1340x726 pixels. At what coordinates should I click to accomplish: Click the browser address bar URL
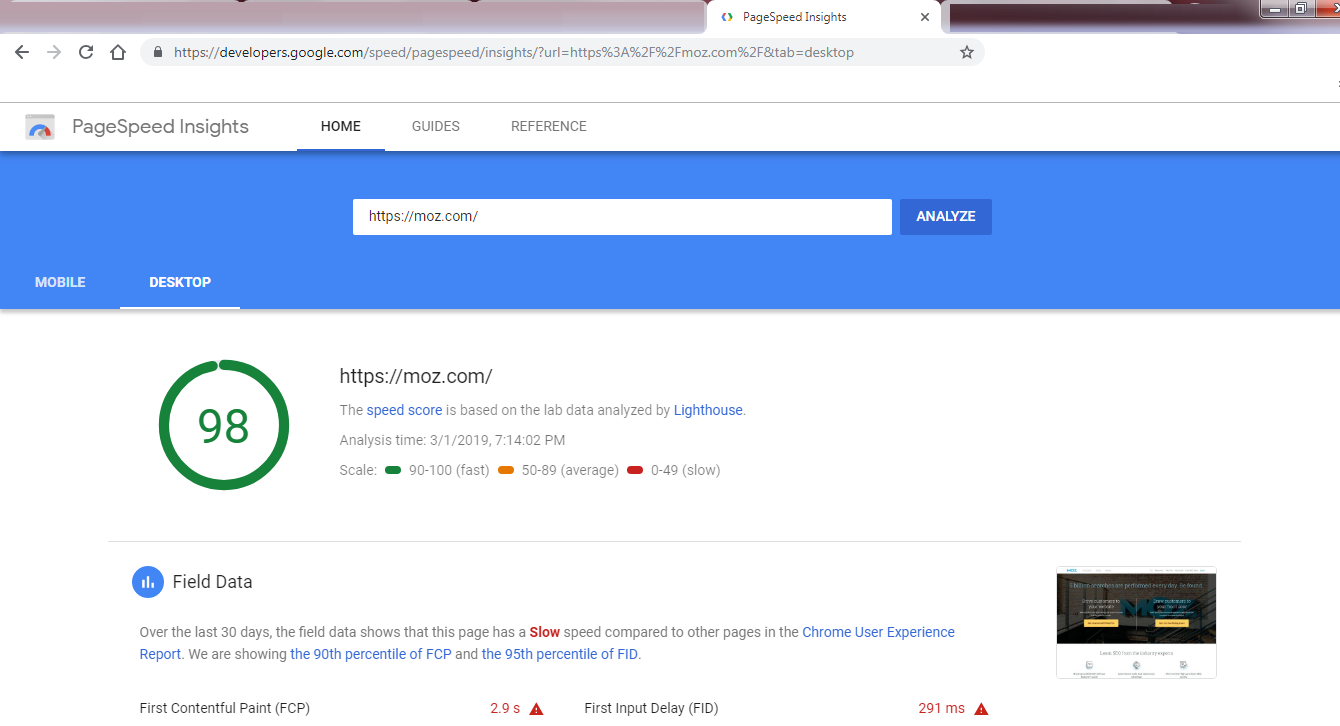pos(514,52)
